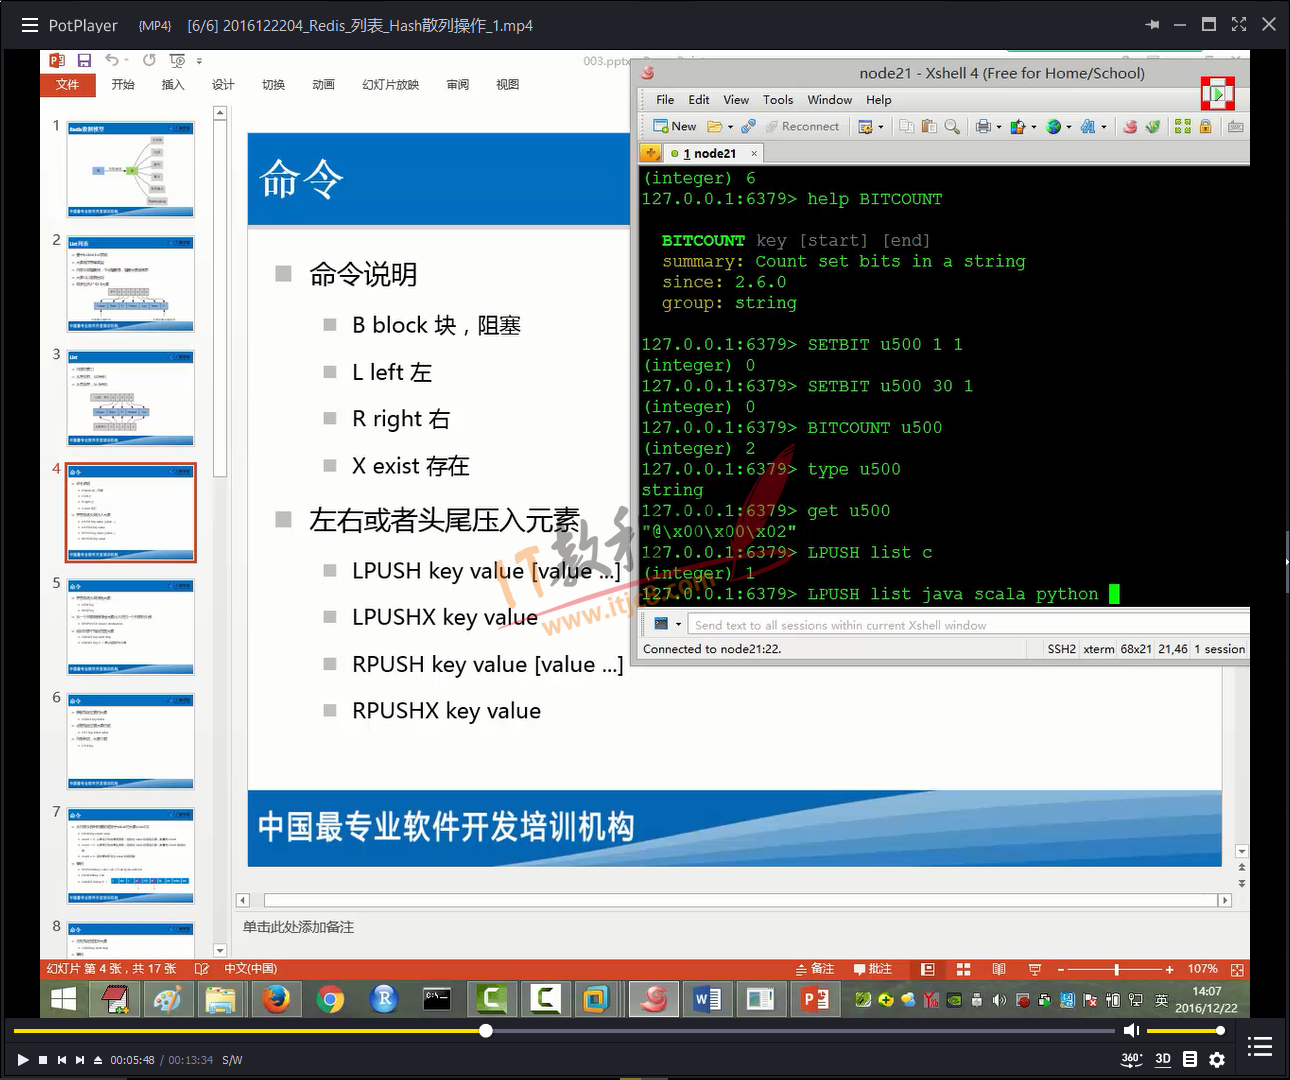
Task: Adjust PowerPoint zoom slider
Action: pyautogui.click(x=1116, y=969)
